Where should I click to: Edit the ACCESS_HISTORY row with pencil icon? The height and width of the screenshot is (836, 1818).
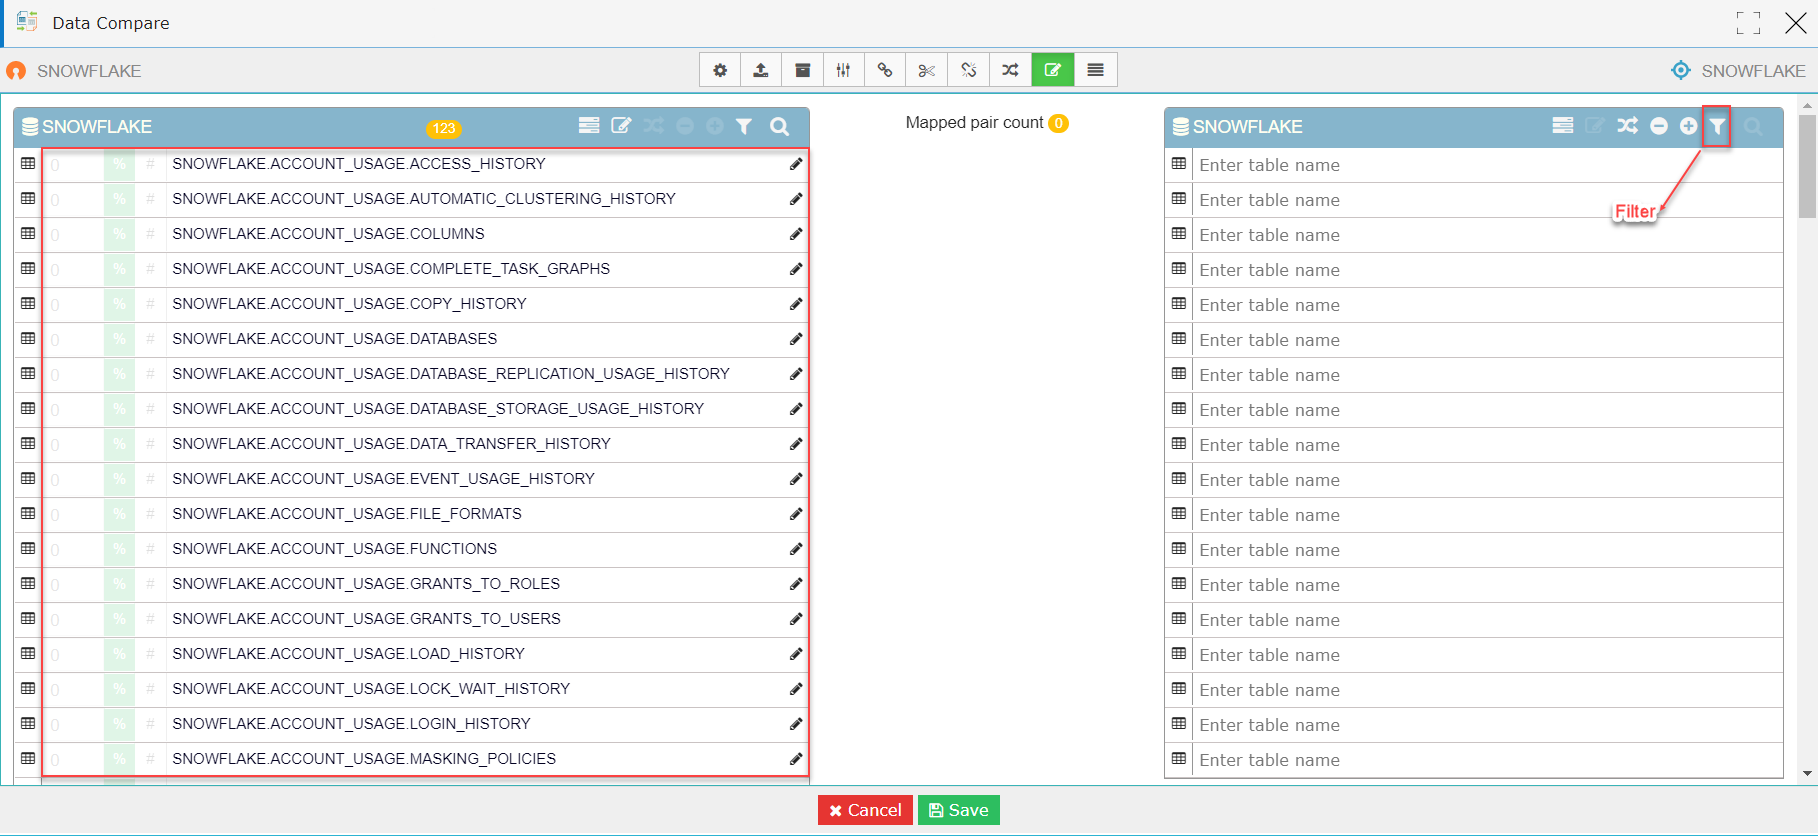click(796, 164)
